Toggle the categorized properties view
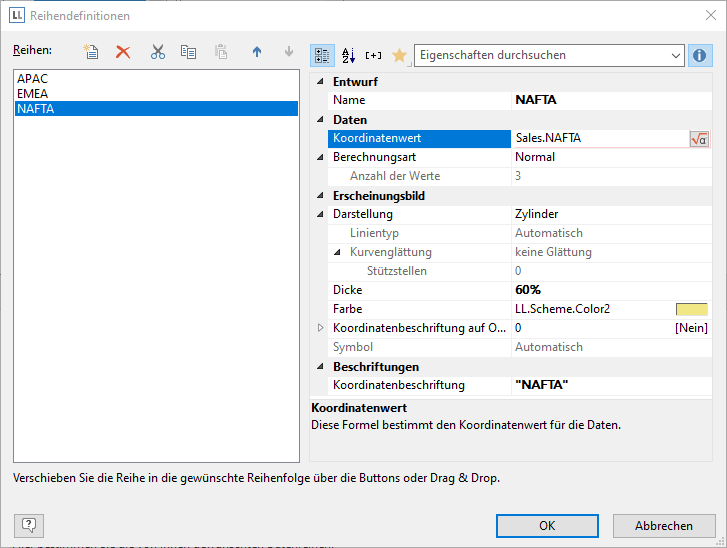This screenshot has height=548, width=727. point(323,55)
